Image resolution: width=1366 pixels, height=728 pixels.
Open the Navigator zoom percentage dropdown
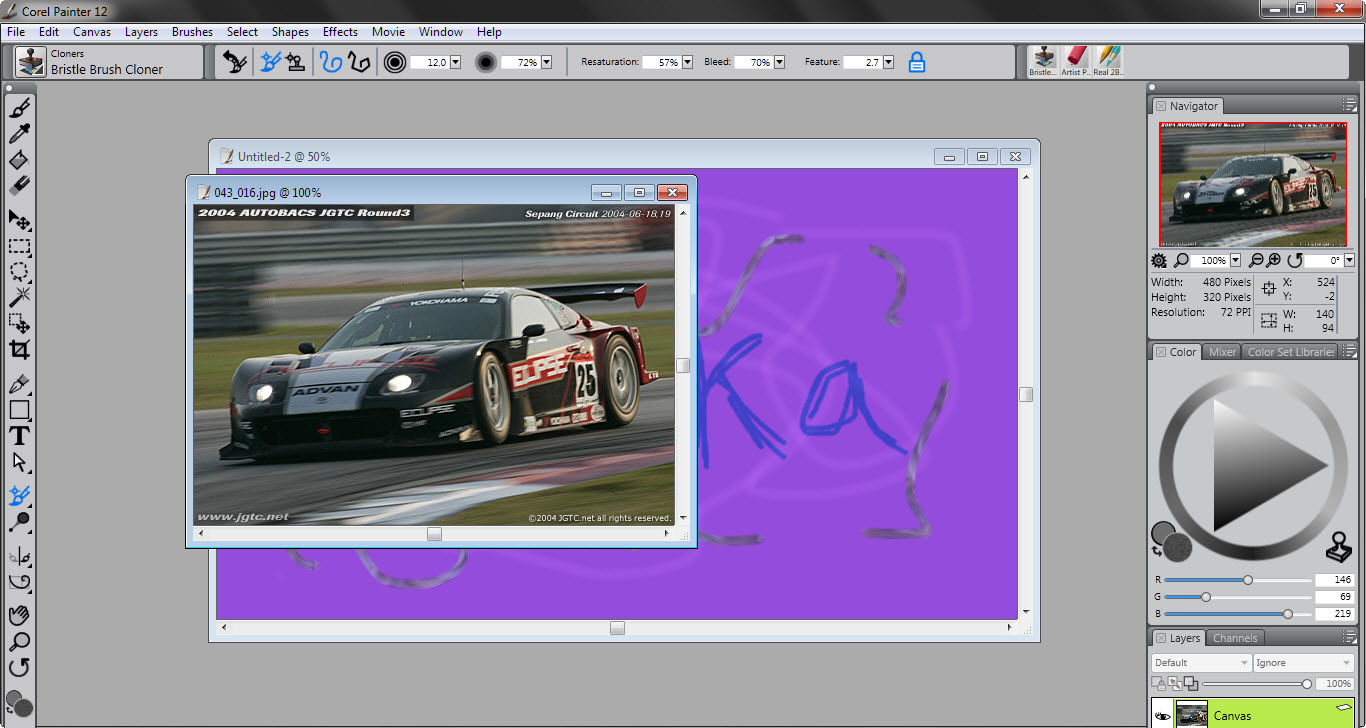[1235, 260]
